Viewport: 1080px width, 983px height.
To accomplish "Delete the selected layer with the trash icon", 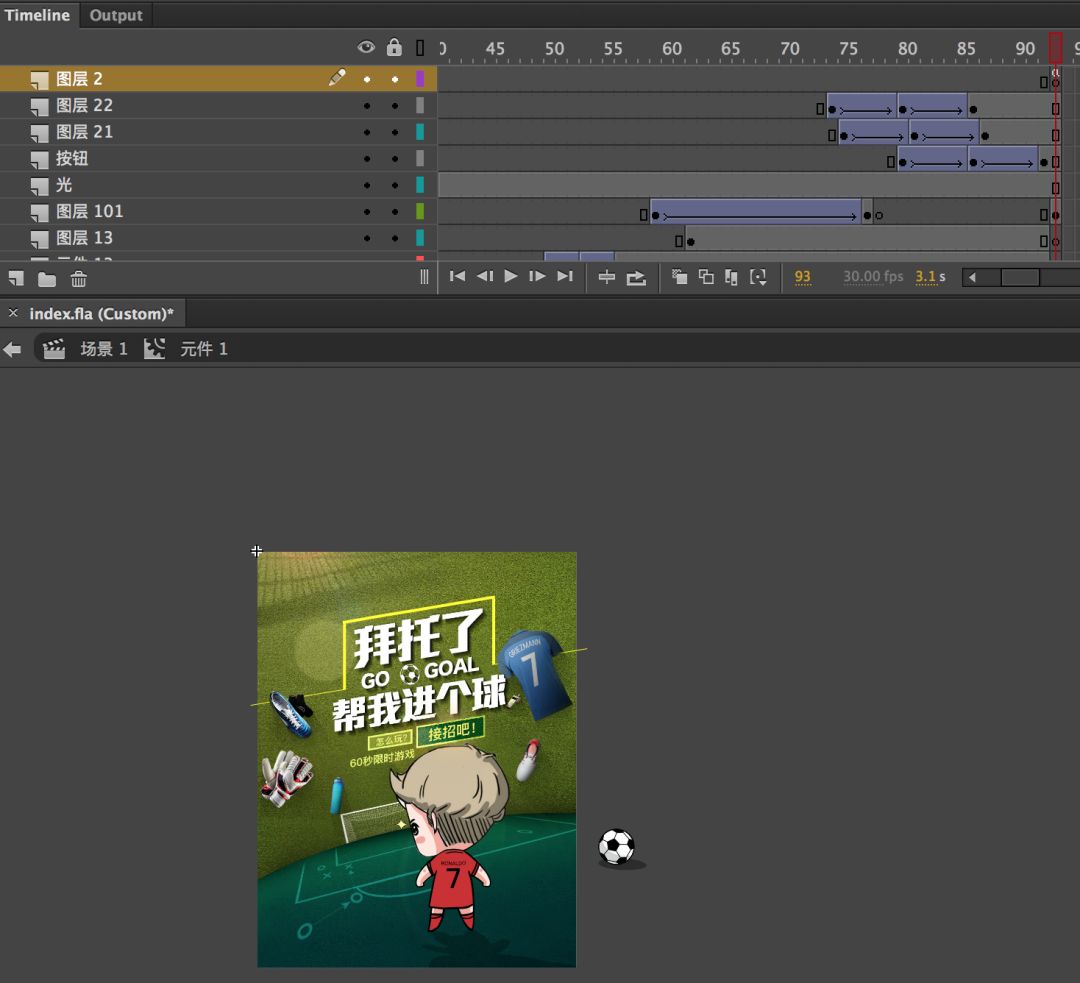I will [x=79, y=278].
